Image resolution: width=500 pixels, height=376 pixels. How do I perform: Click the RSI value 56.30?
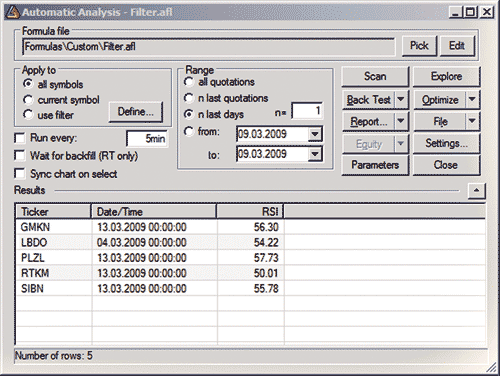tap(266, 227)
